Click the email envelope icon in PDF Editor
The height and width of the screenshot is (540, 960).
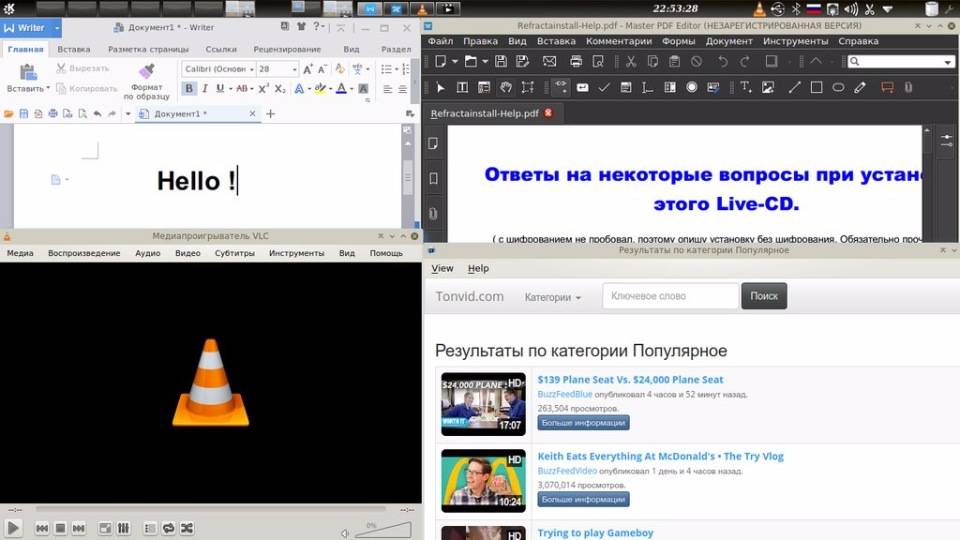(549, 61)
